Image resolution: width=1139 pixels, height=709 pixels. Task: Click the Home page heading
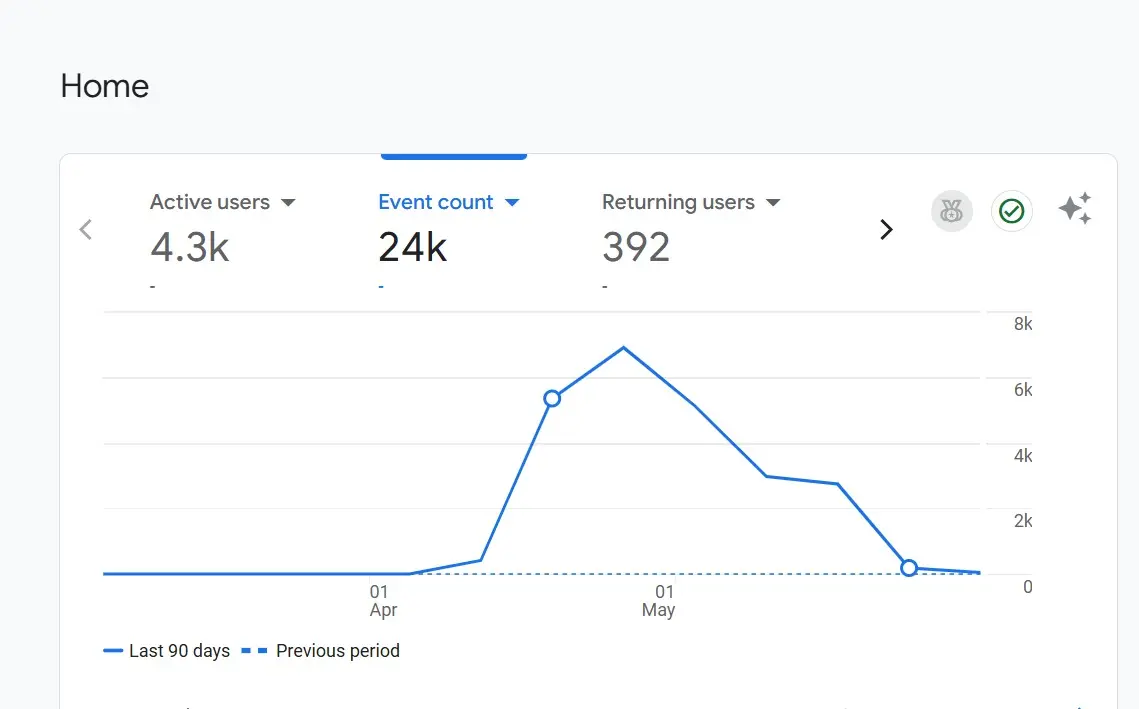105,86
